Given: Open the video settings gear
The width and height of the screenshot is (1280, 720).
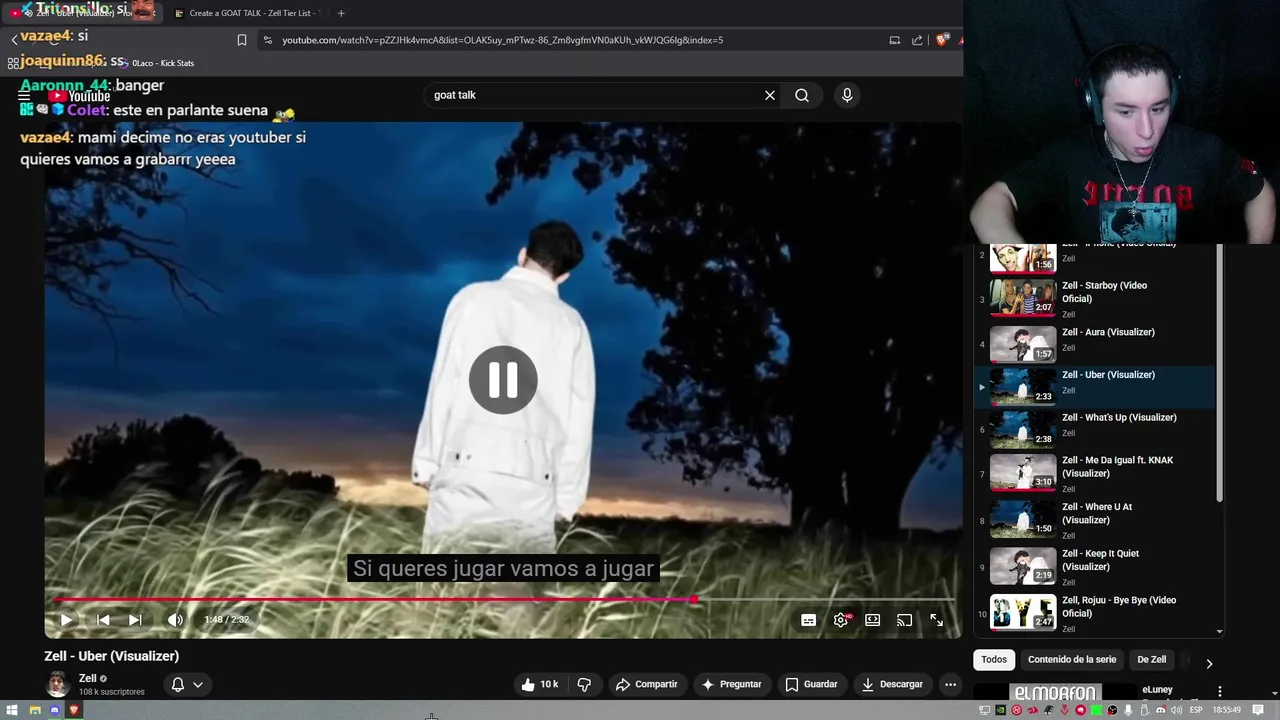Looking at the screenshot, I should tap(841, 620).
